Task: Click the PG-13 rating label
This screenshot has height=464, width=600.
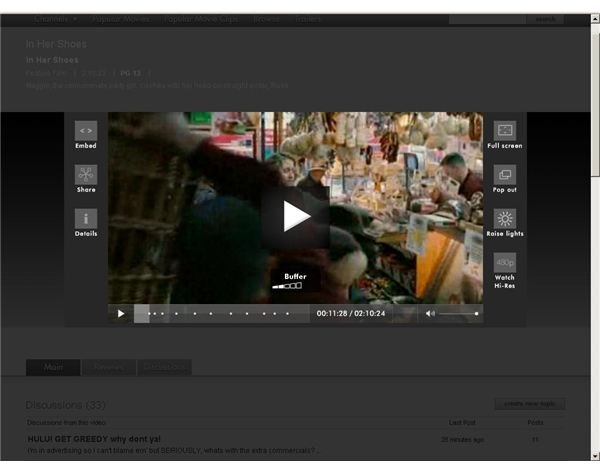Action: click(x=131, y=73)
